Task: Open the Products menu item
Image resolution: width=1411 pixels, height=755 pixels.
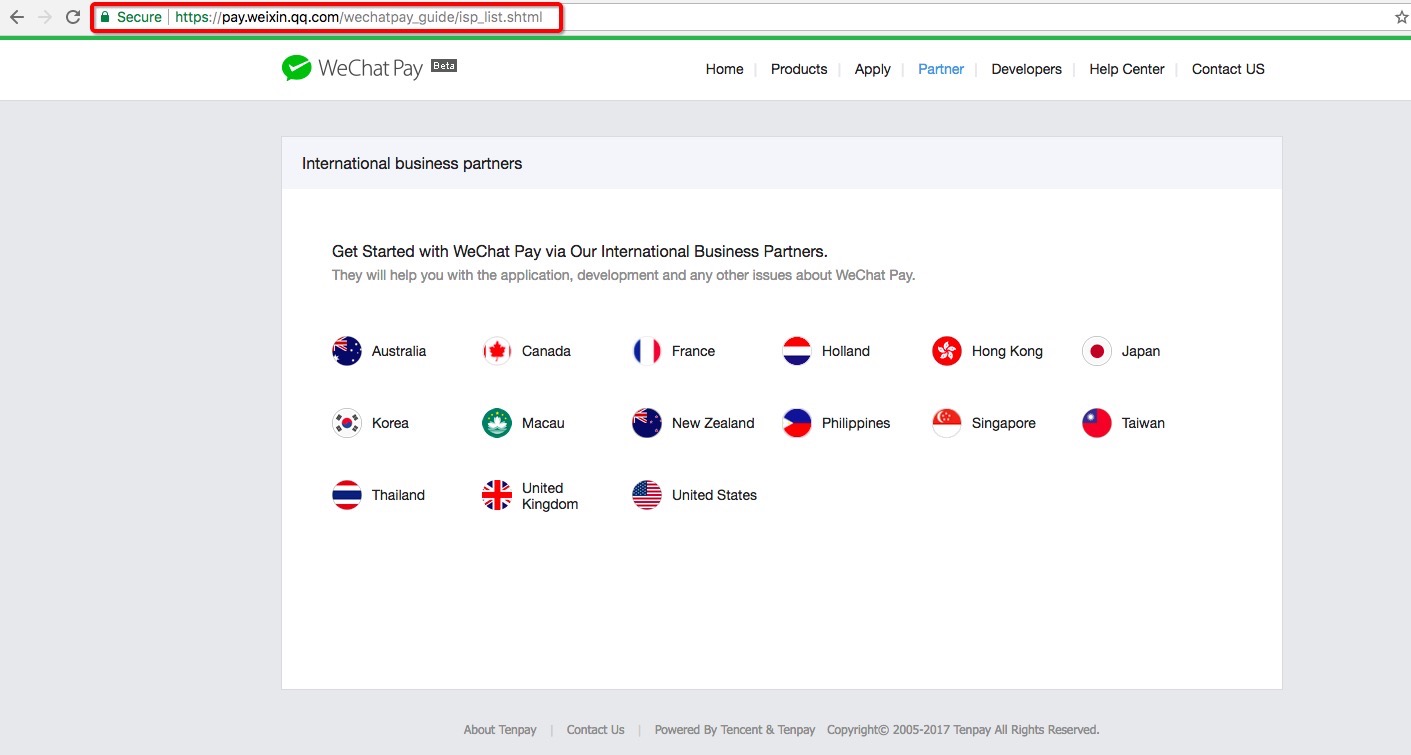Action: pos(799,69)
